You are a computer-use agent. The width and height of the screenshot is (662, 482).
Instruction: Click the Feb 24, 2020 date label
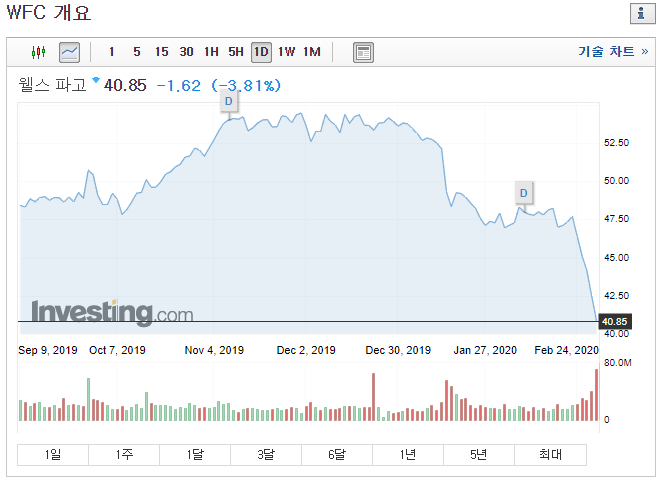(x=567, y=350)
